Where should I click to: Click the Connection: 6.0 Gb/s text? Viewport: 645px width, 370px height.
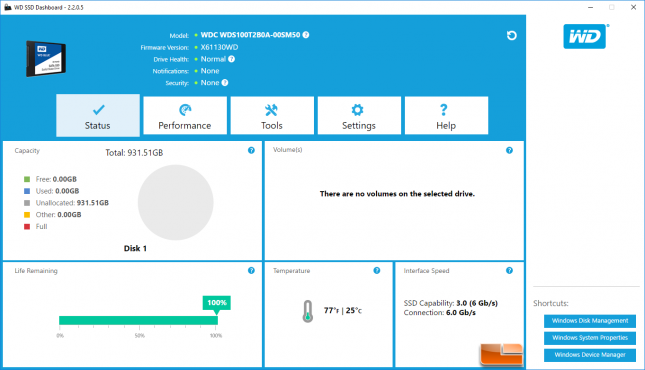coord(439,313)
